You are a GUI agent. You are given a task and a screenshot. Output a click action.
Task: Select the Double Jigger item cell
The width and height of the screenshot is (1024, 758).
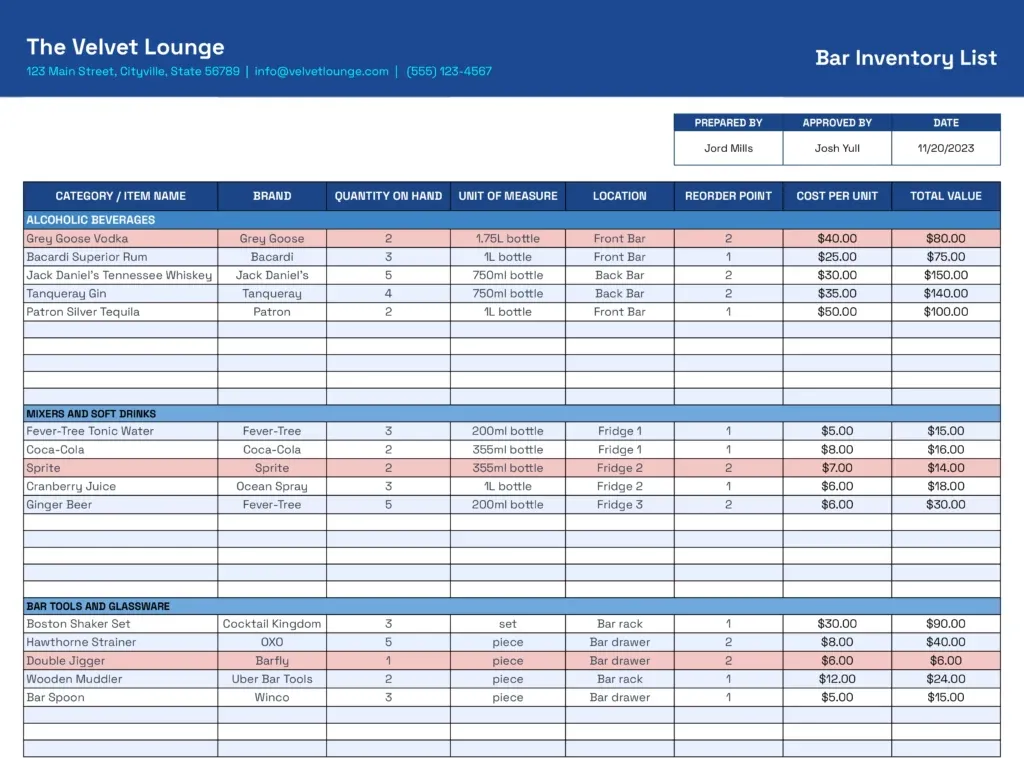tap(121, 661)
